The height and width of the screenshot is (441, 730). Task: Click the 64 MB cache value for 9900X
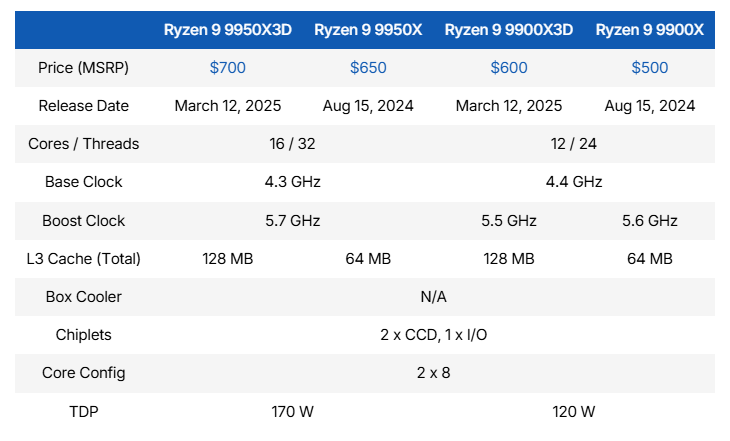coord(649,258)
